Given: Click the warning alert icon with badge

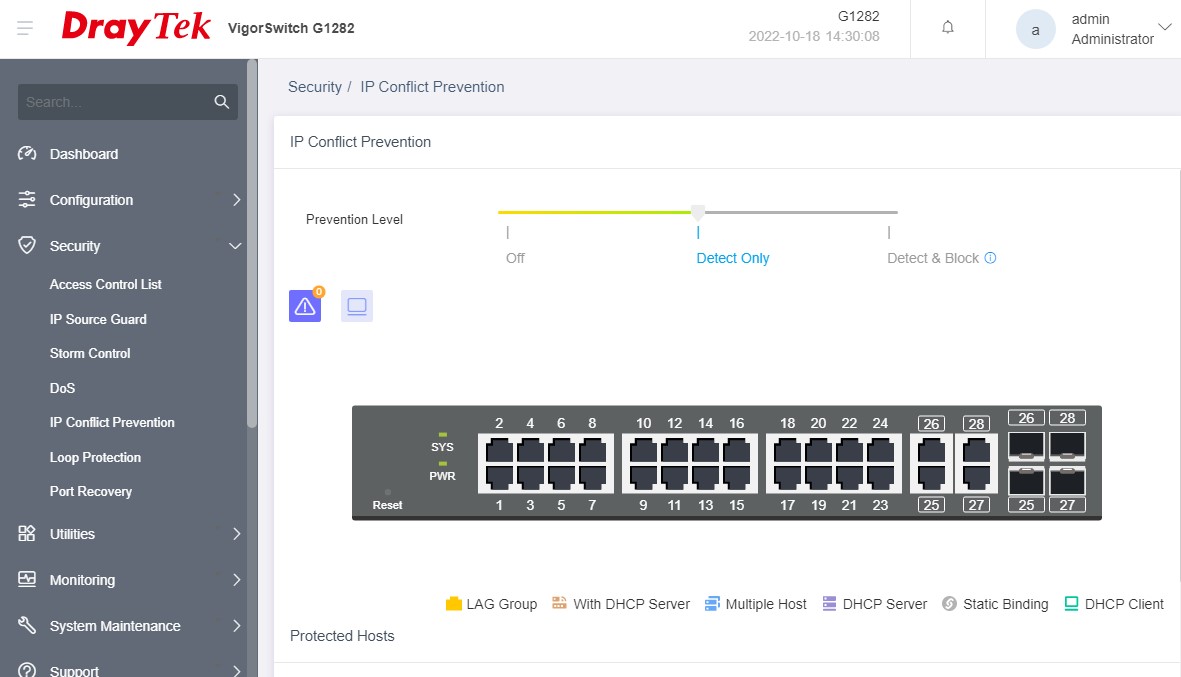Looking at the screenshot, I should click(305, 306).
